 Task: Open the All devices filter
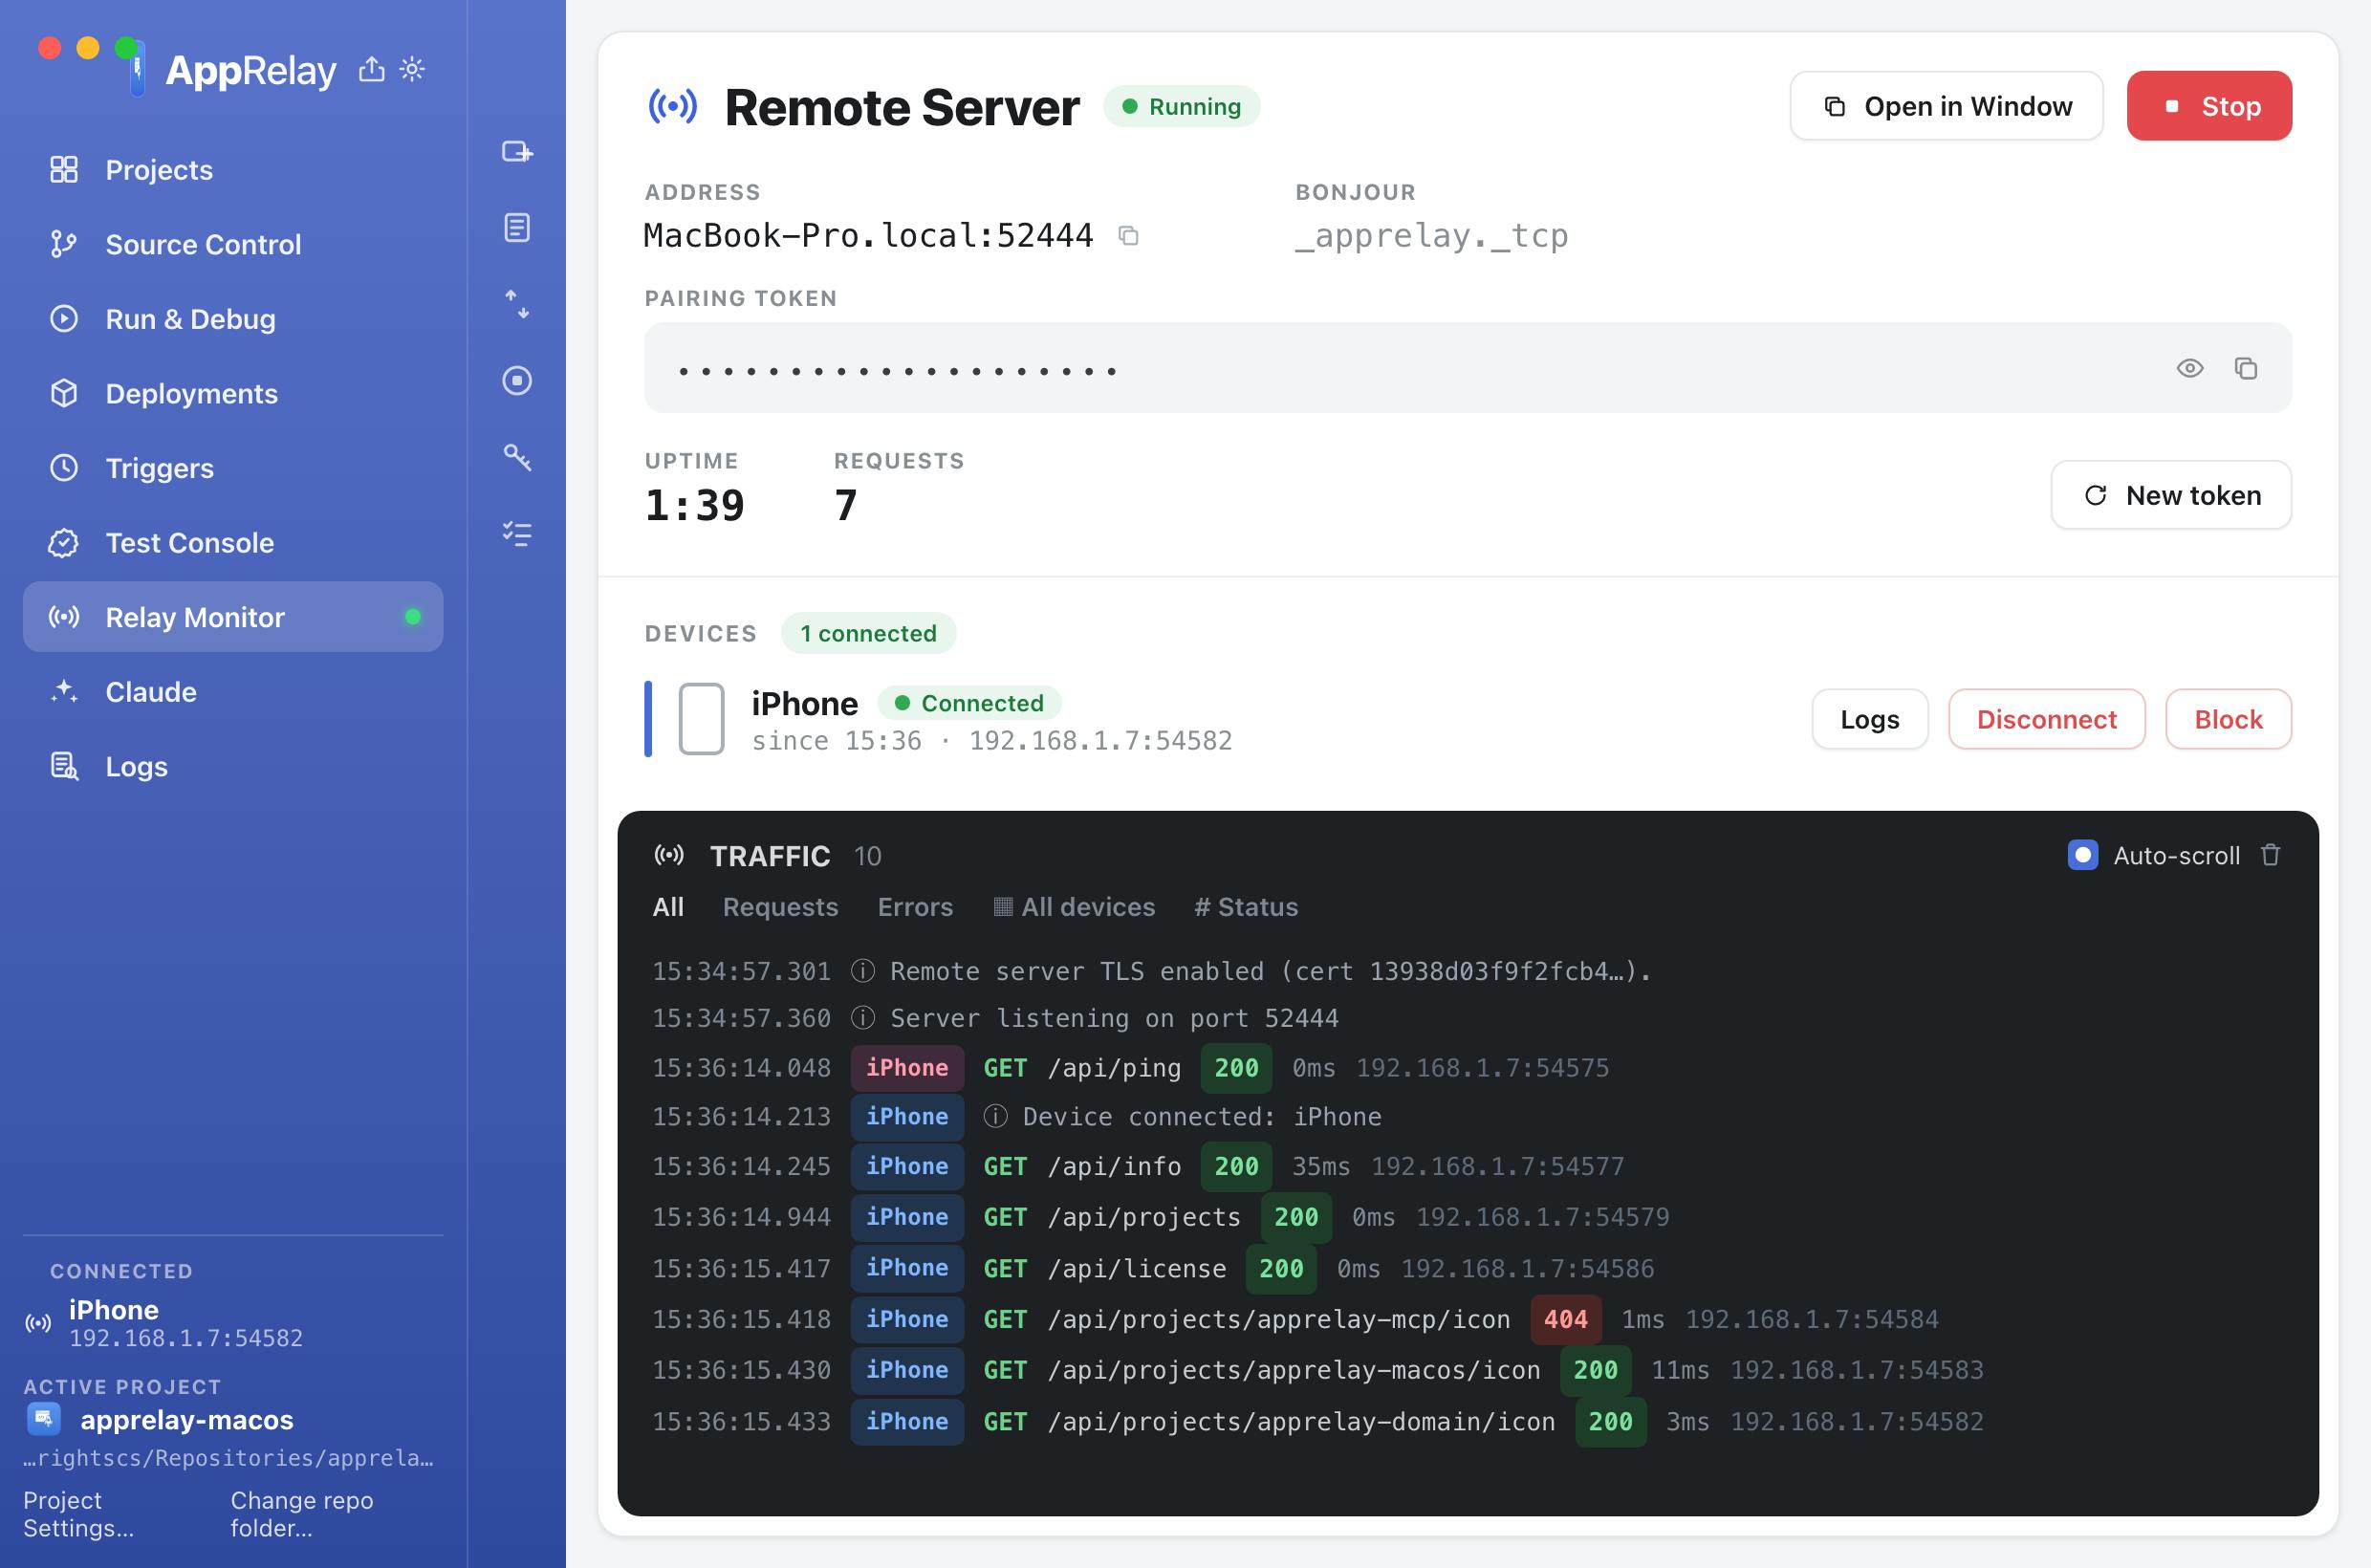1074,907
